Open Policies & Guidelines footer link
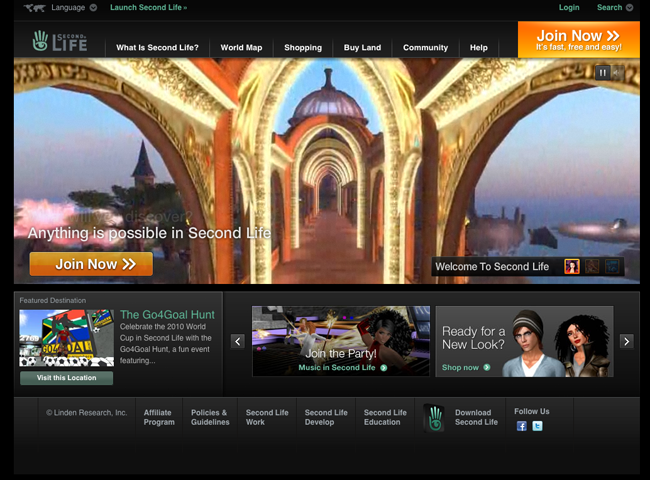The width and height of the screenshot is (650, 480). pos(210,417)
